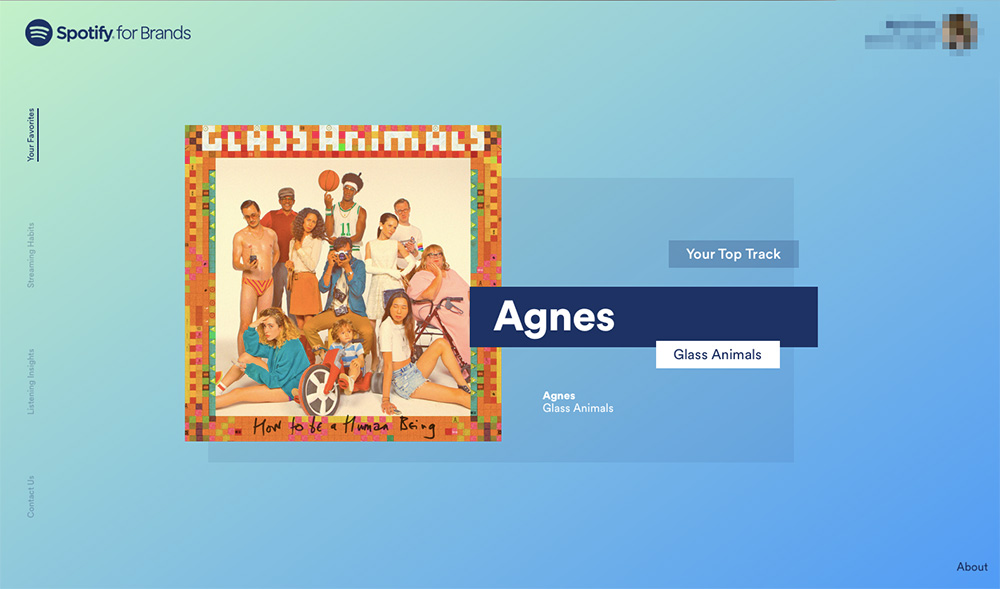The width and height of the screenshot is (1000, 589).
Task: Click the Your Top Track label
Action: [733, 254]
